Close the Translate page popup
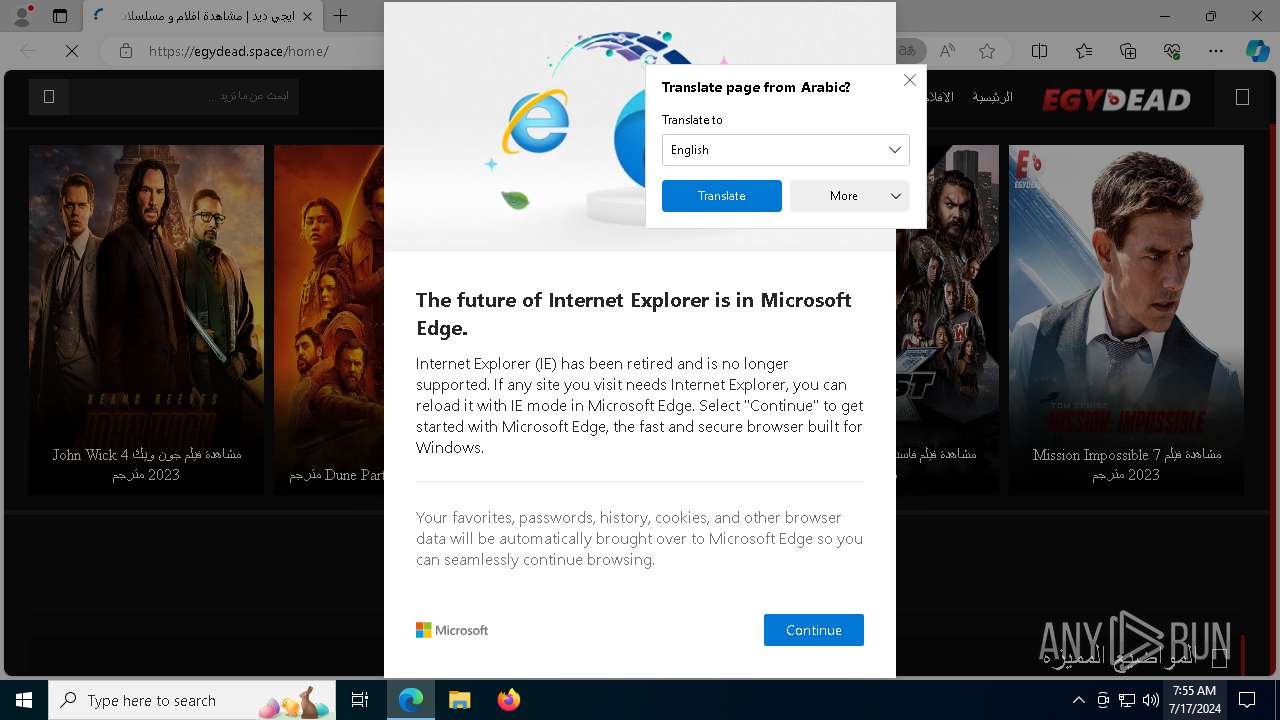1280x720 pixels. tap(909, 80)
